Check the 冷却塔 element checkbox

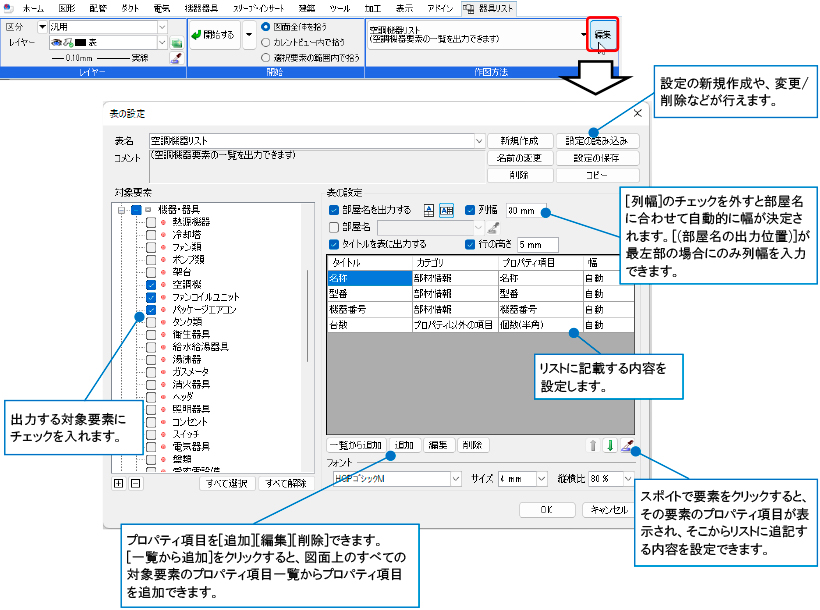[151, 235]
